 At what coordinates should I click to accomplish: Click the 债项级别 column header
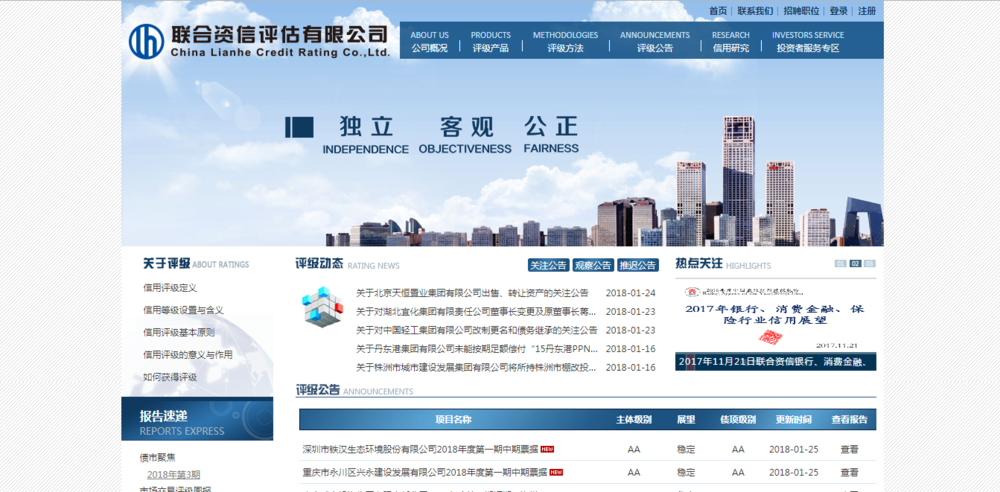click(x=738, y=420)
